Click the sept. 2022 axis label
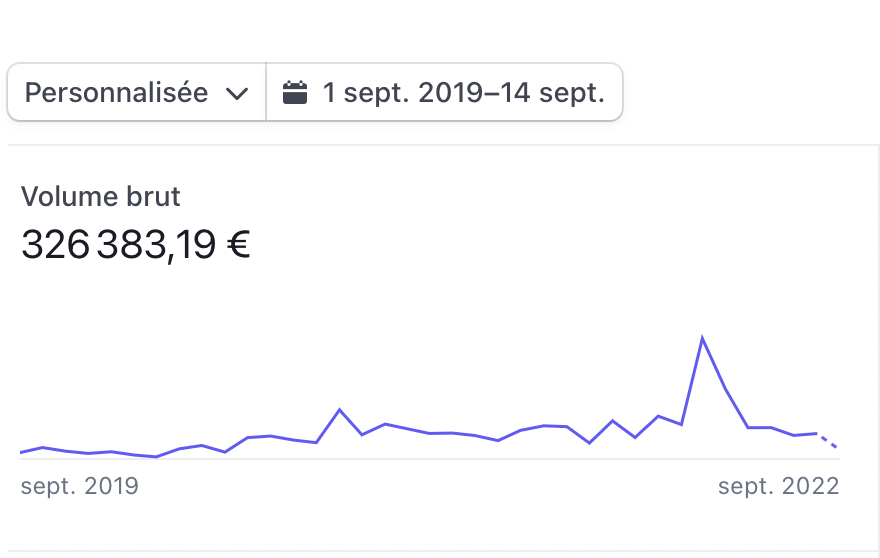The height and width of the screenshot is (558, 880). [778, 486]
